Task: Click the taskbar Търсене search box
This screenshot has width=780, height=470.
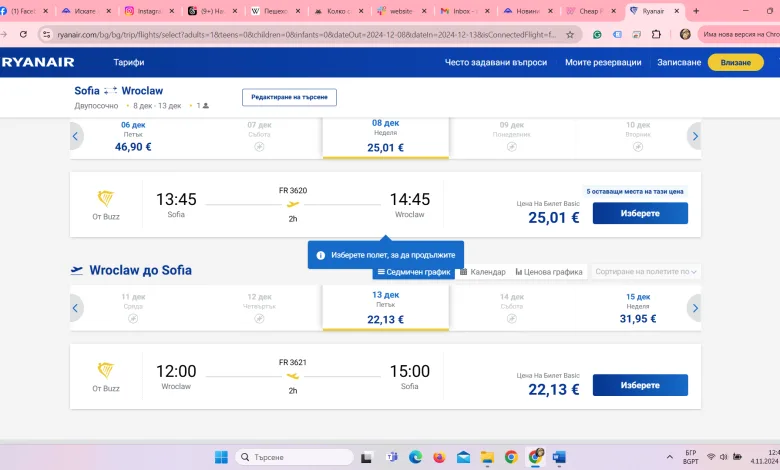Action: coord(294,457)
